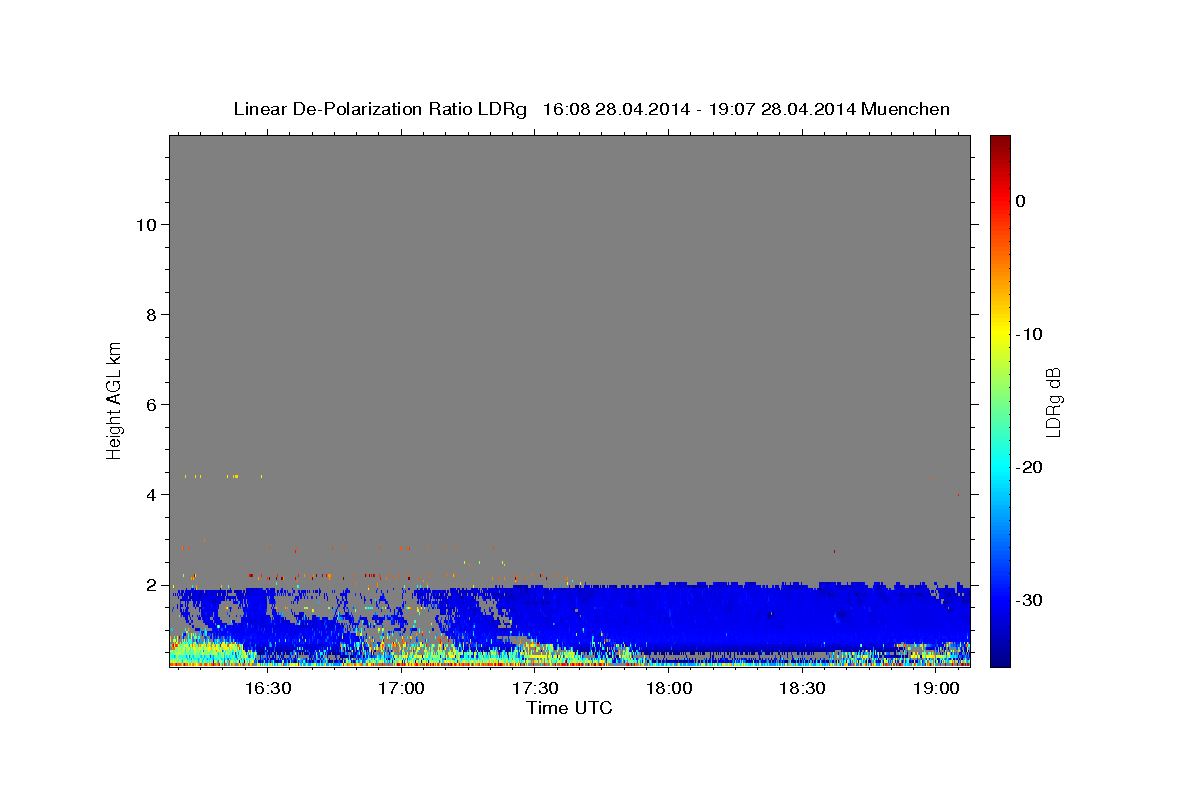The image size is (1200, 800).
Task: Click the 18:30 time tick label
Action: tap(802, 688)
